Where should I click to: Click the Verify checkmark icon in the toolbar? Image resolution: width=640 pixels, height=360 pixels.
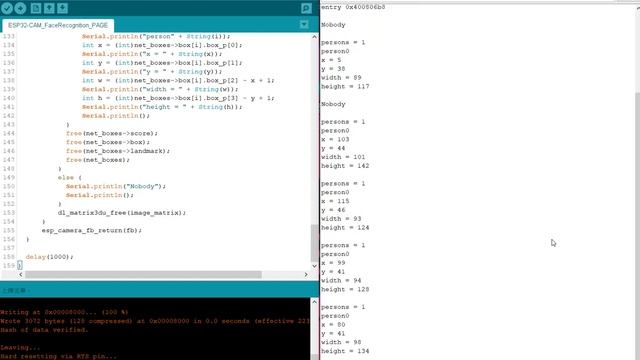[7, 8]
